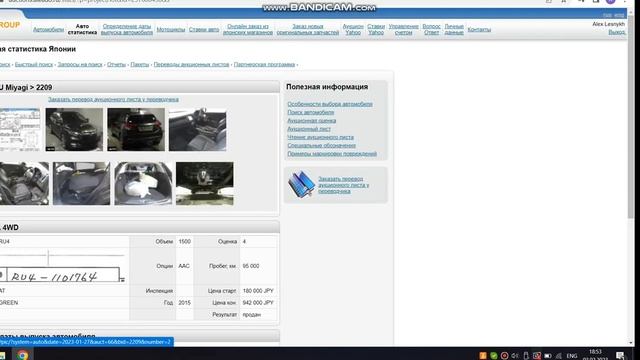Switch the ENG language indicator
The width and height of the screenshot is (640, 360).
572,356
